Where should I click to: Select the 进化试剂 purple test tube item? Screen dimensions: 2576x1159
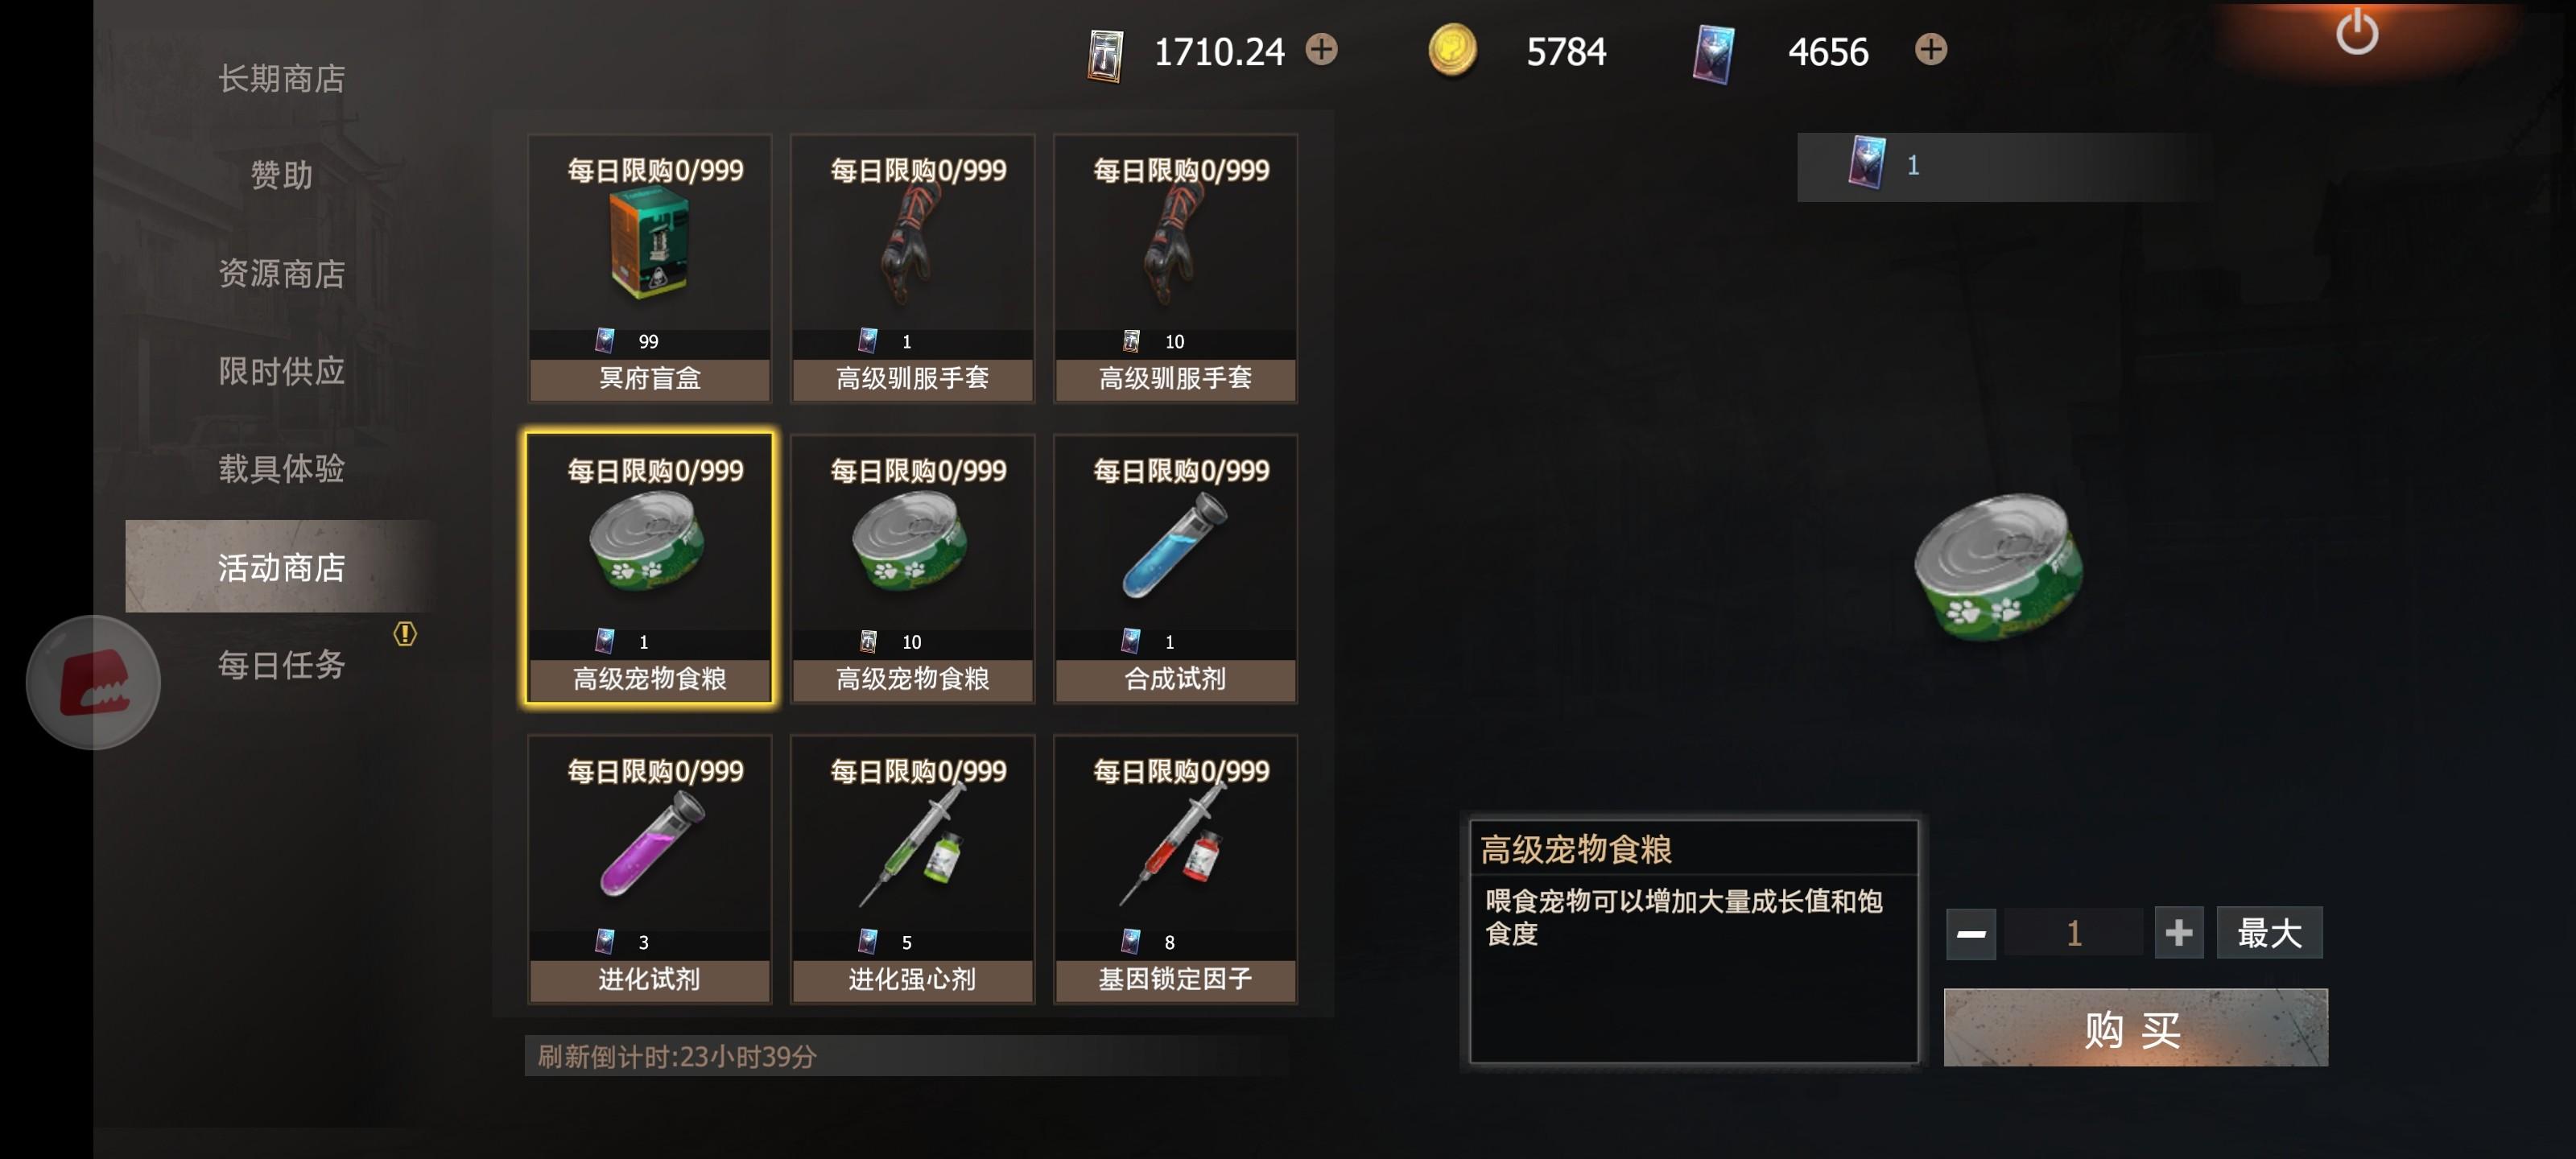point(649,869)
